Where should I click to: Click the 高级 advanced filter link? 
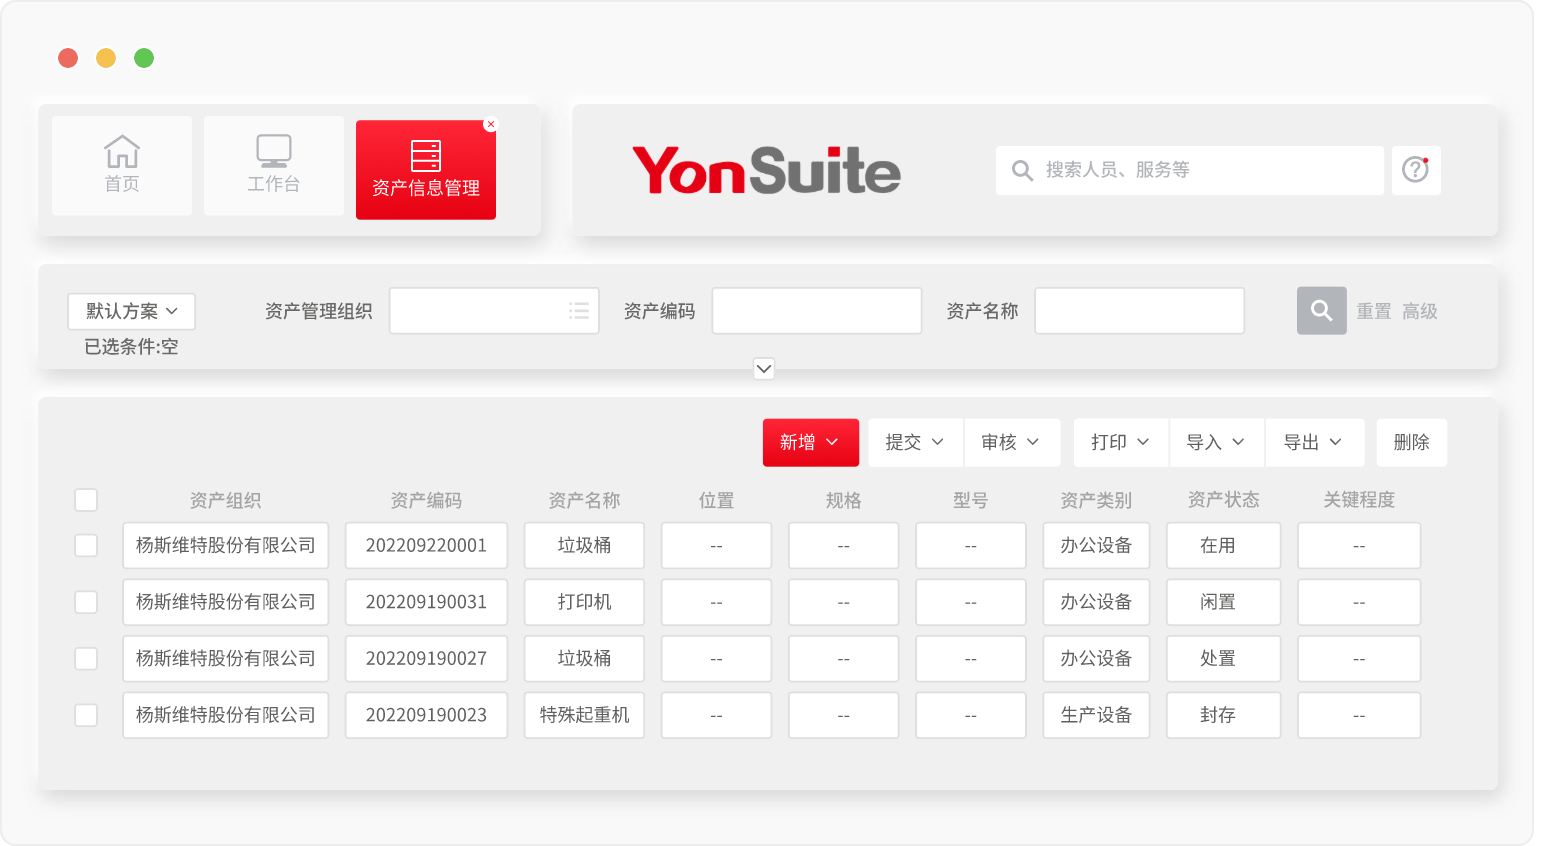1419,311
